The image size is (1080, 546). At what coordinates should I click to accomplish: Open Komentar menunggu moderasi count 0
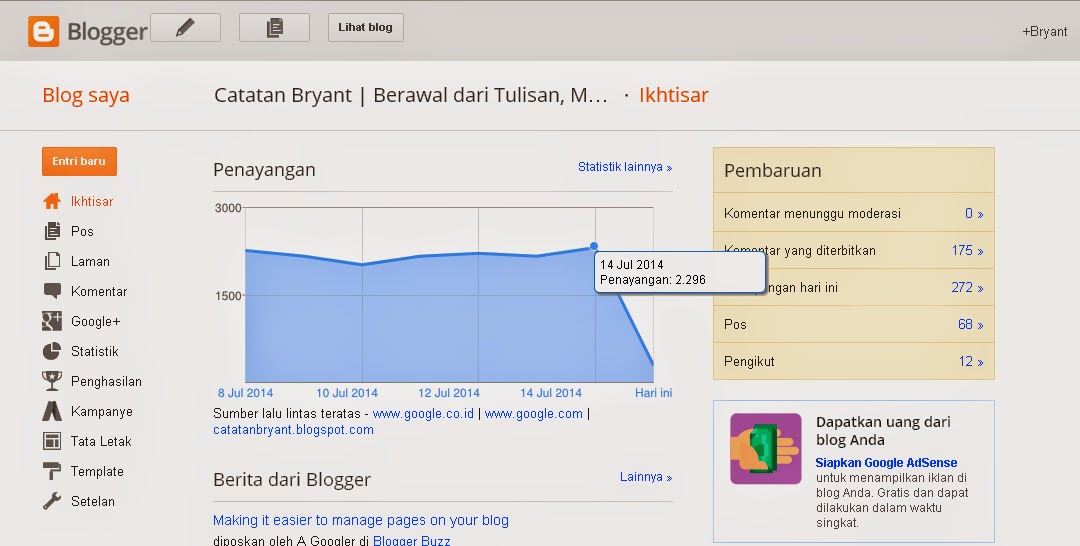pyautogui.click(x=974, y=213)
